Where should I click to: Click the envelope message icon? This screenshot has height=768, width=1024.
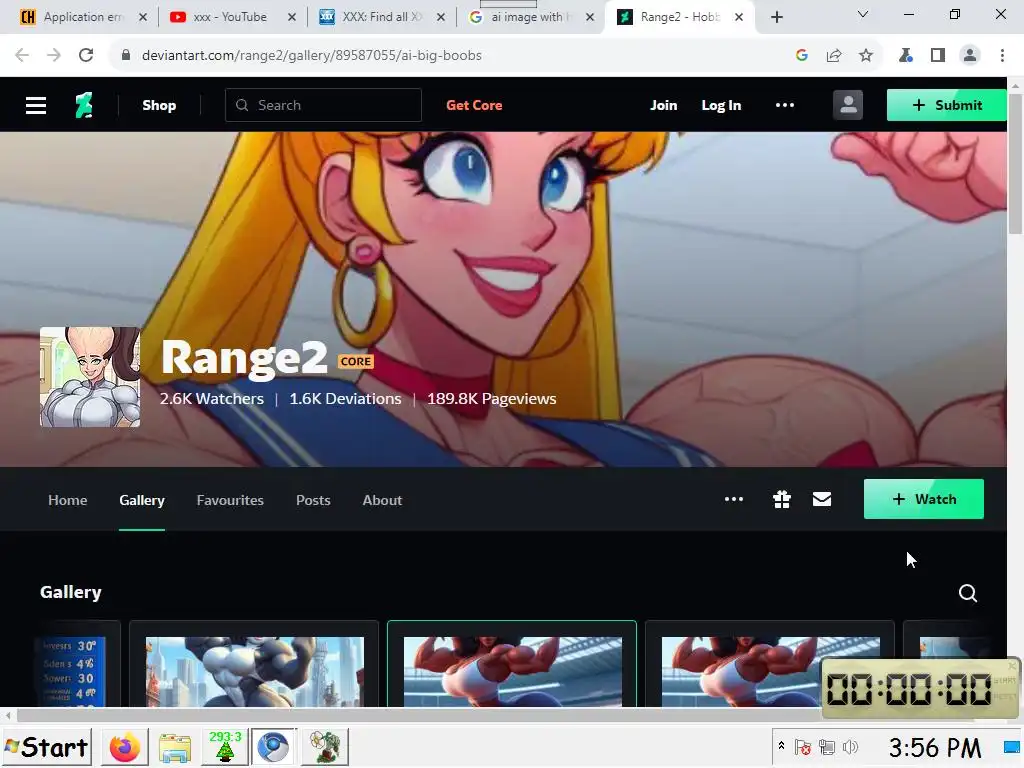[x=822, y=500]
